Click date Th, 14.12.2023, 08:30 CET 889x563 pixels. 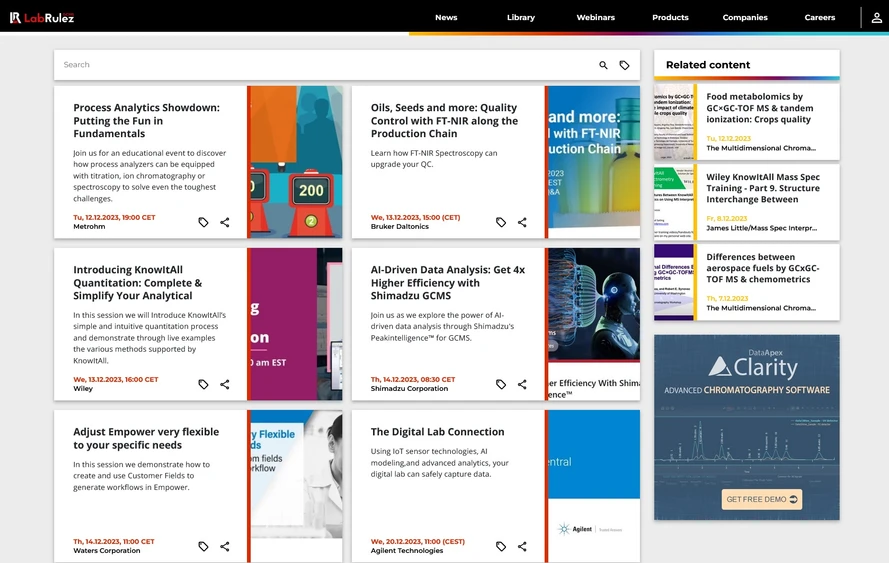tap(413, 379)
